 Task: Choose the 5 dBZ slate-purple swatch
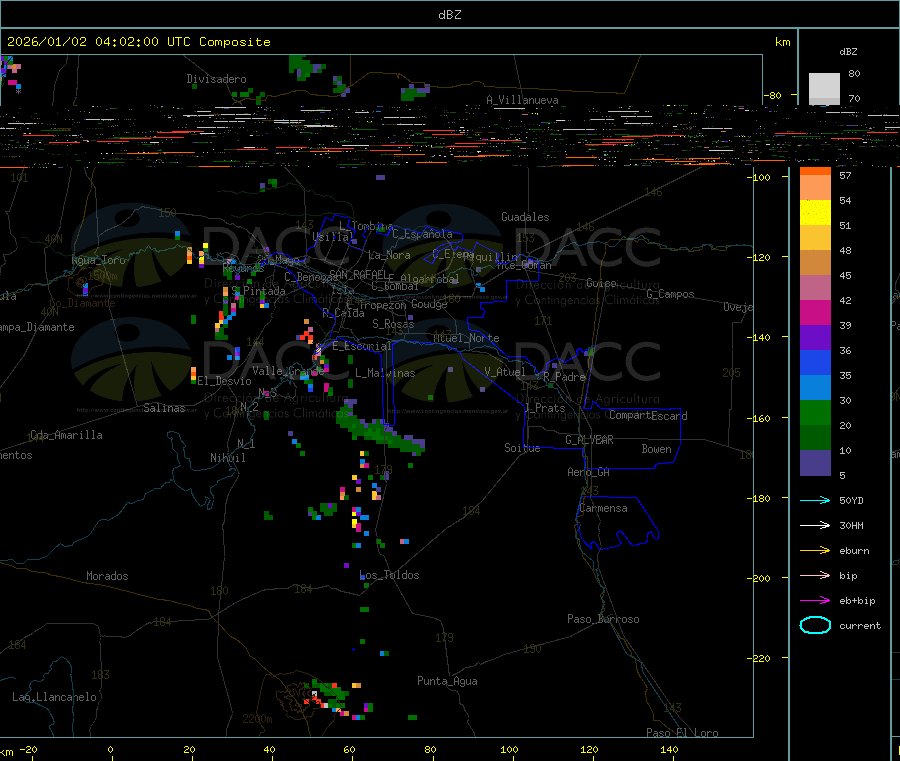815,462
